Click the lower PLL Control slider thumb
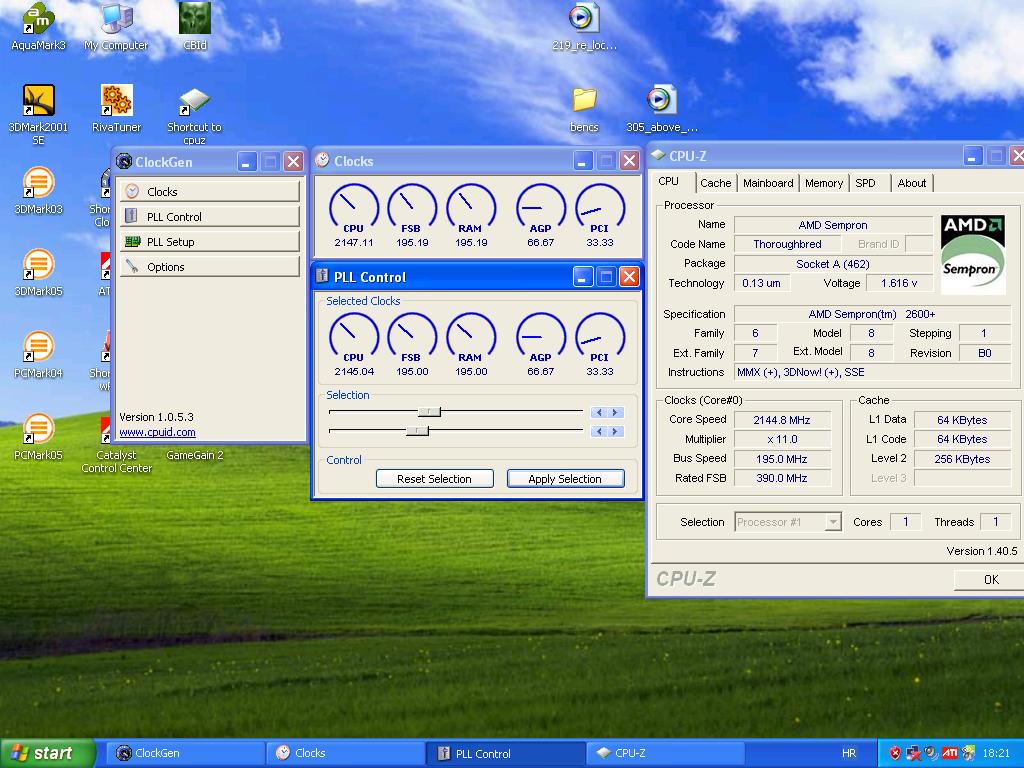Viewport: 1024px width, 768px height. [x=417, y=430]
